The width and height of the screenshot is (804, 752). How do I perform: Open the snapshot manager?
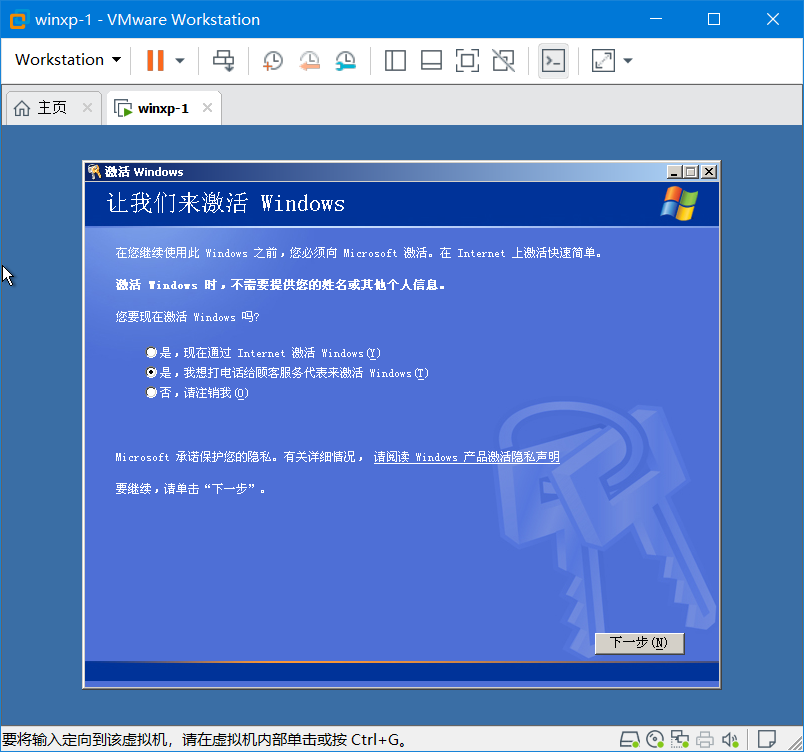pos(346,60)
